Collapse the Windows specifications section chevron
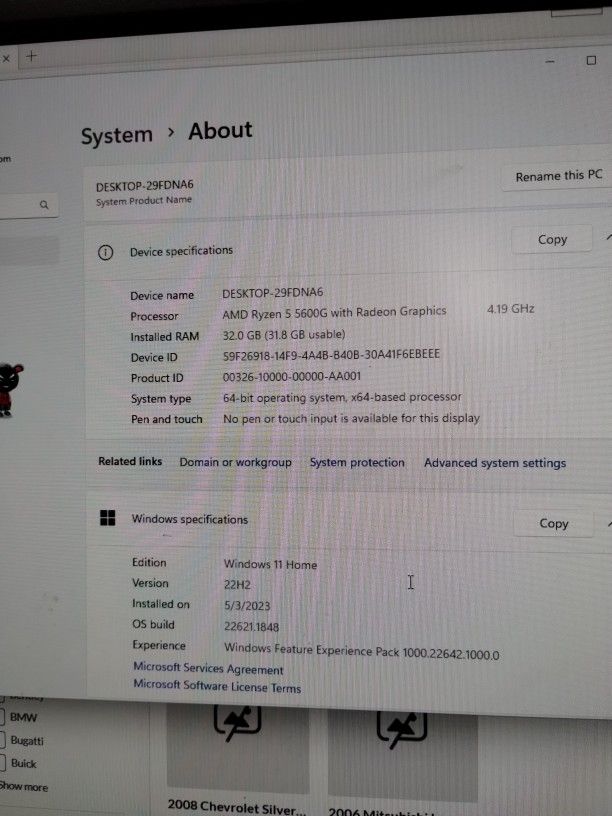612x816 pixels. 609,523
